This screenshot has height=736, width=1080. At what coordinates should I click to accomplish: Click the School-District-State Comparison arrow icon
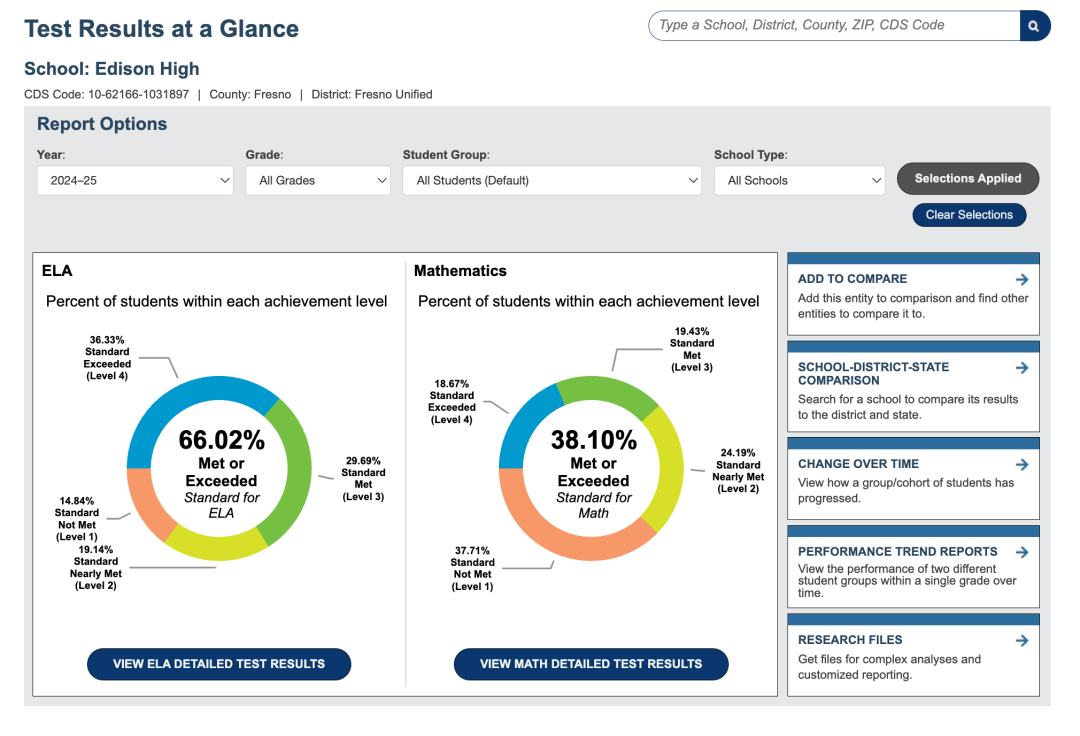click(x=1022, y=368)
